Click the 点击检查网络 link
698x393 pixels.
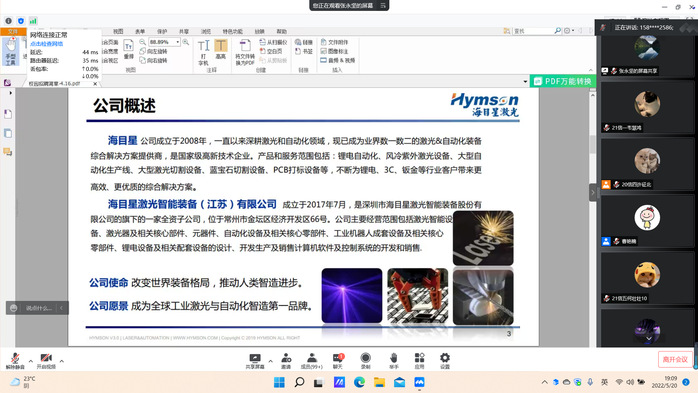point(47,44)
